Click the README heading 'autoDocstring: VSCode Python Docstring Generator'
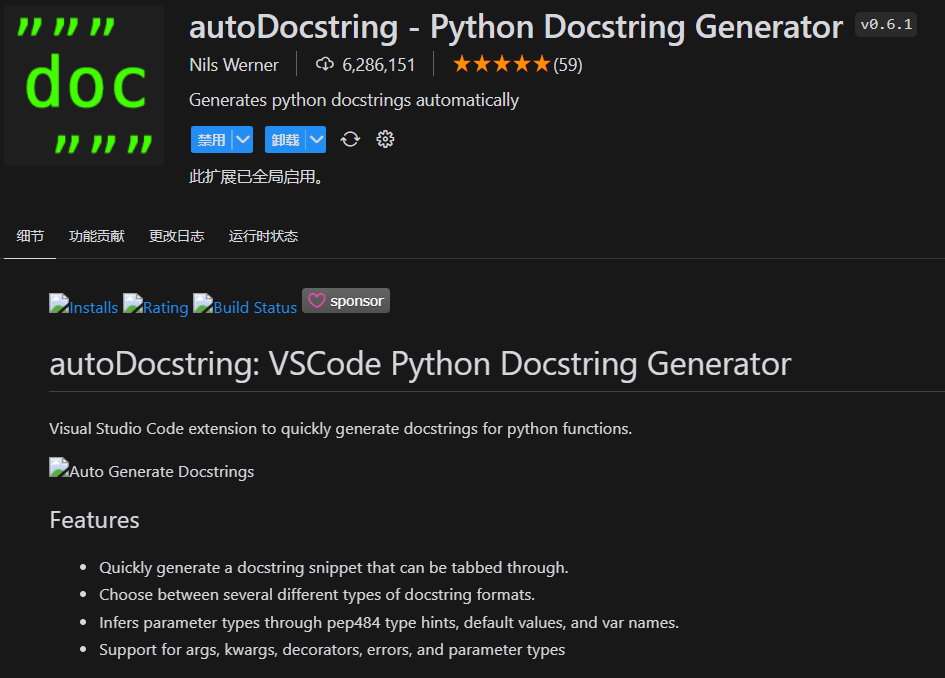The height and width of the screenshot is (678, 945). click(420, 364)
